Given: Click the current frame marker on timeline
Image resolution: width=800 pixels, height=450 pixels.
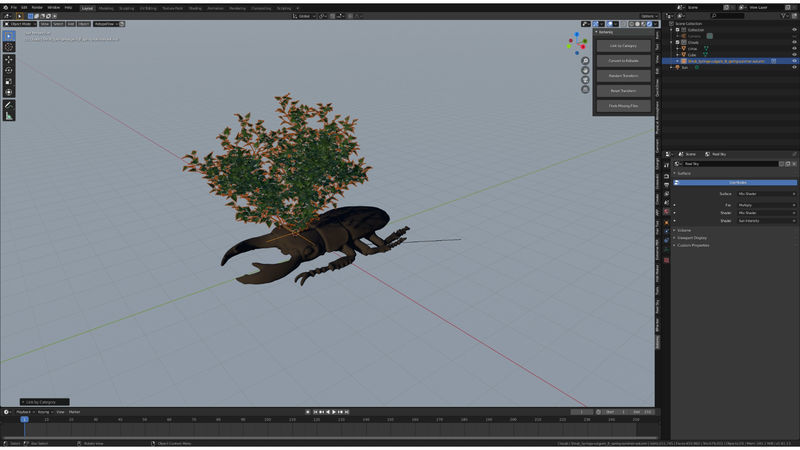Looking at the screenshot, I should pos(24,419).
